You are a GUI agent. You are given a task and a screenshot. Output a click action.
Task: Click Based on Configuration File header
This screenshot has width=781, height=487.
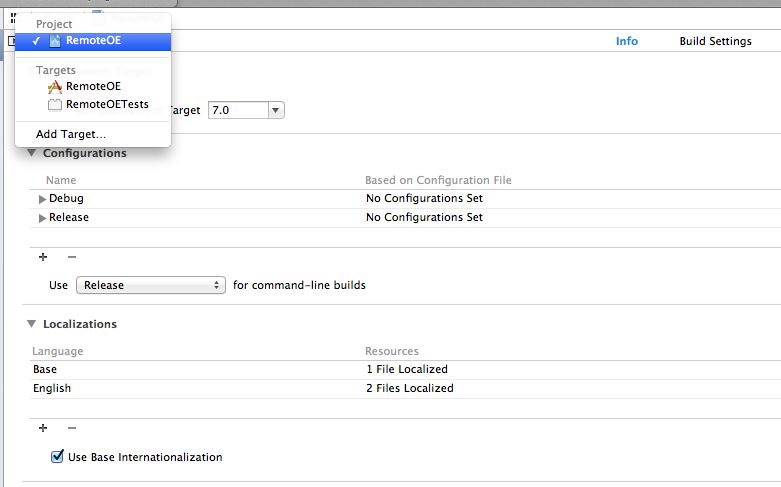click(438, 180)
